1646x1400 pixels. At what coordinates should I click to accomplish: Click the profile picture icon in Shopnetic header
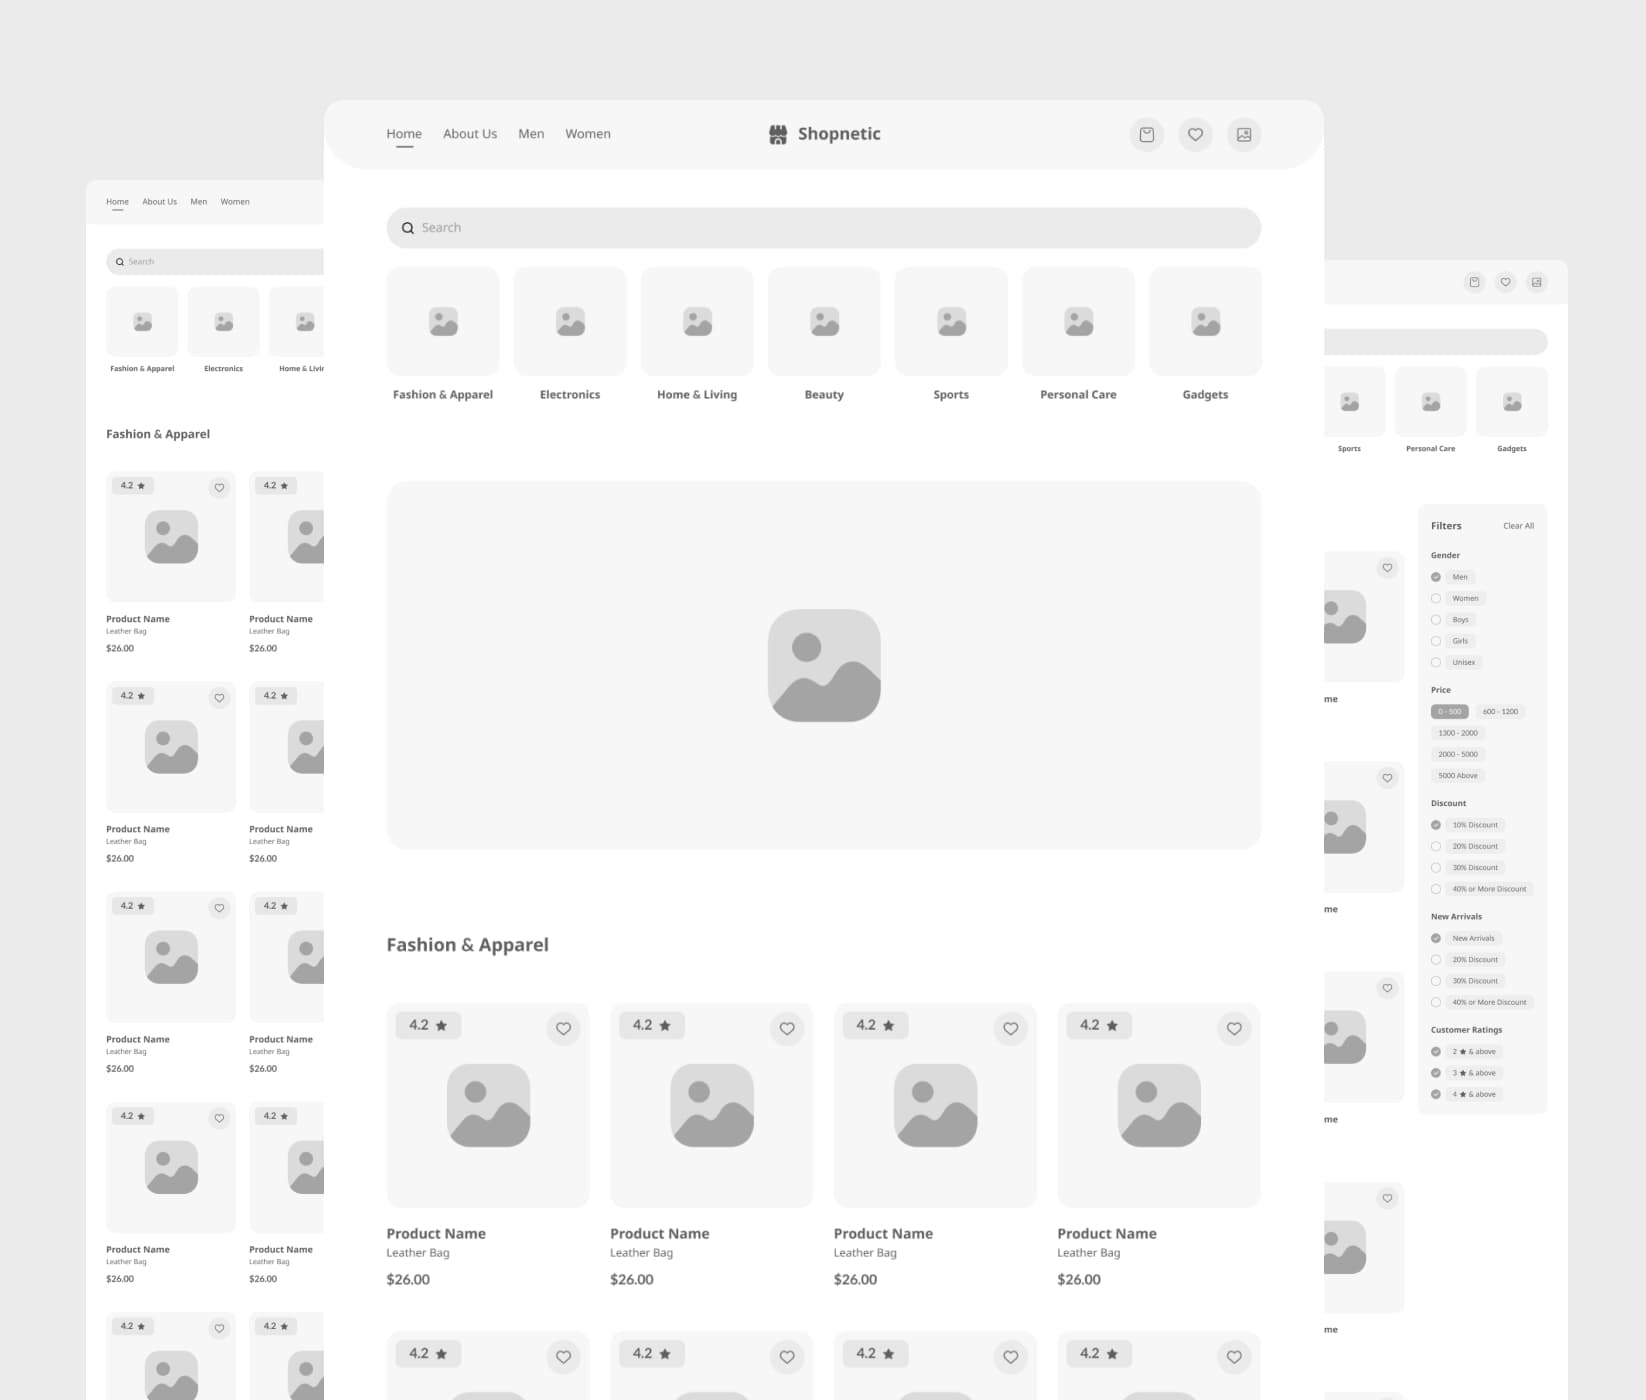1244,135
